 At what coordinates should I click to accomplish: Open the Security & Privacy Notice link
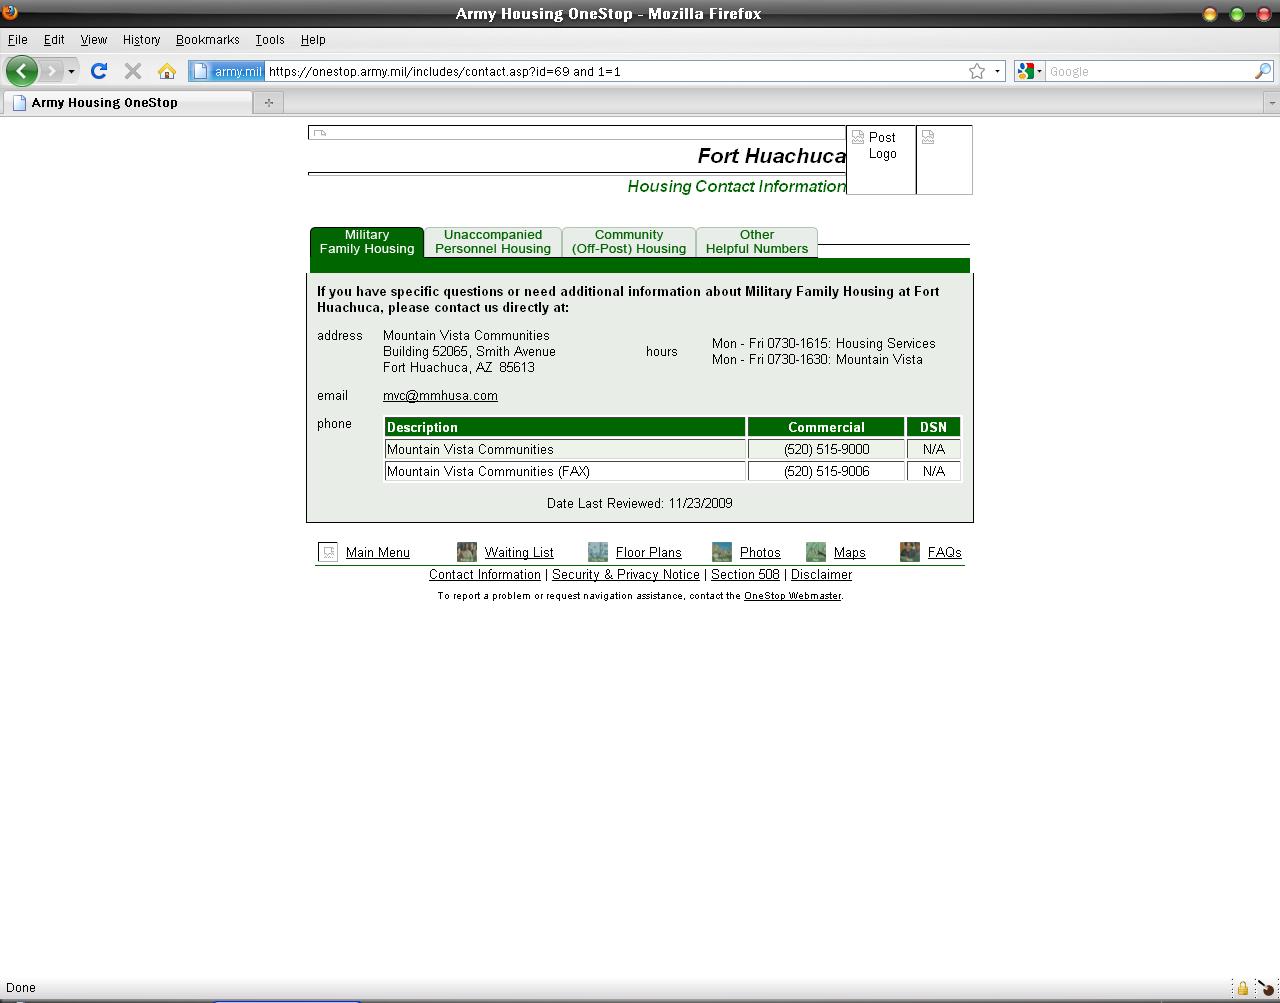pyautogui.click(x=626, y=575)
